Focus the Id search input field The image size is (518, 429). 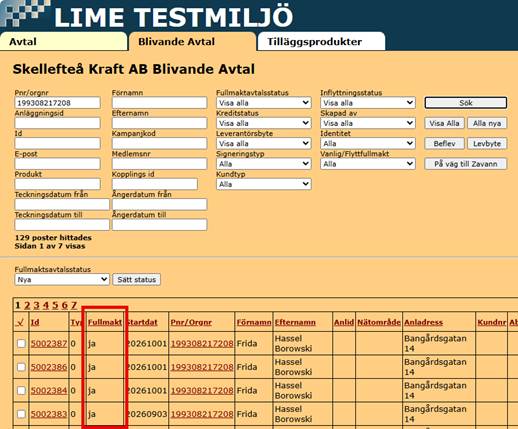point(57,144)
